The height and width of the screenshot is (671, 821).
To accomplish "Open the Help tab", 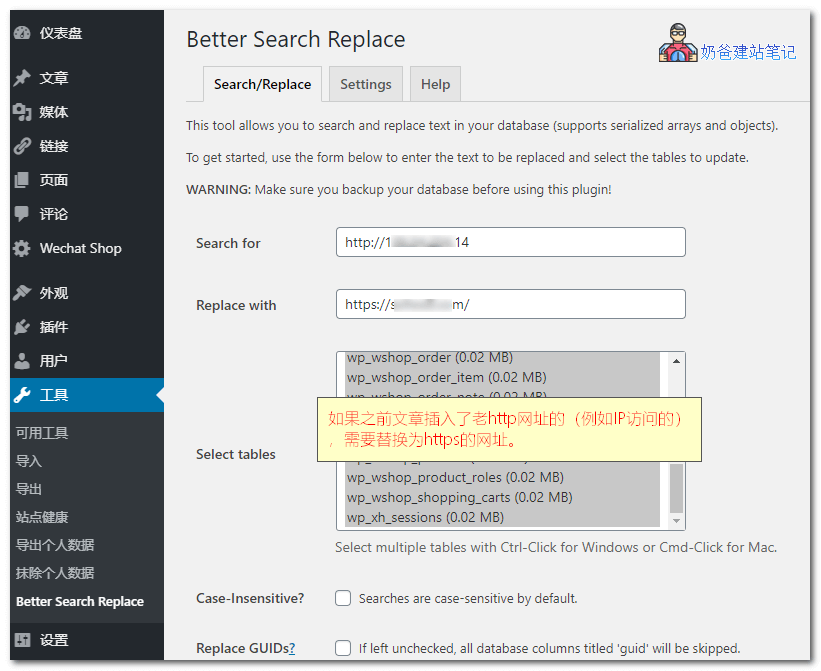I will coord(435,85).
